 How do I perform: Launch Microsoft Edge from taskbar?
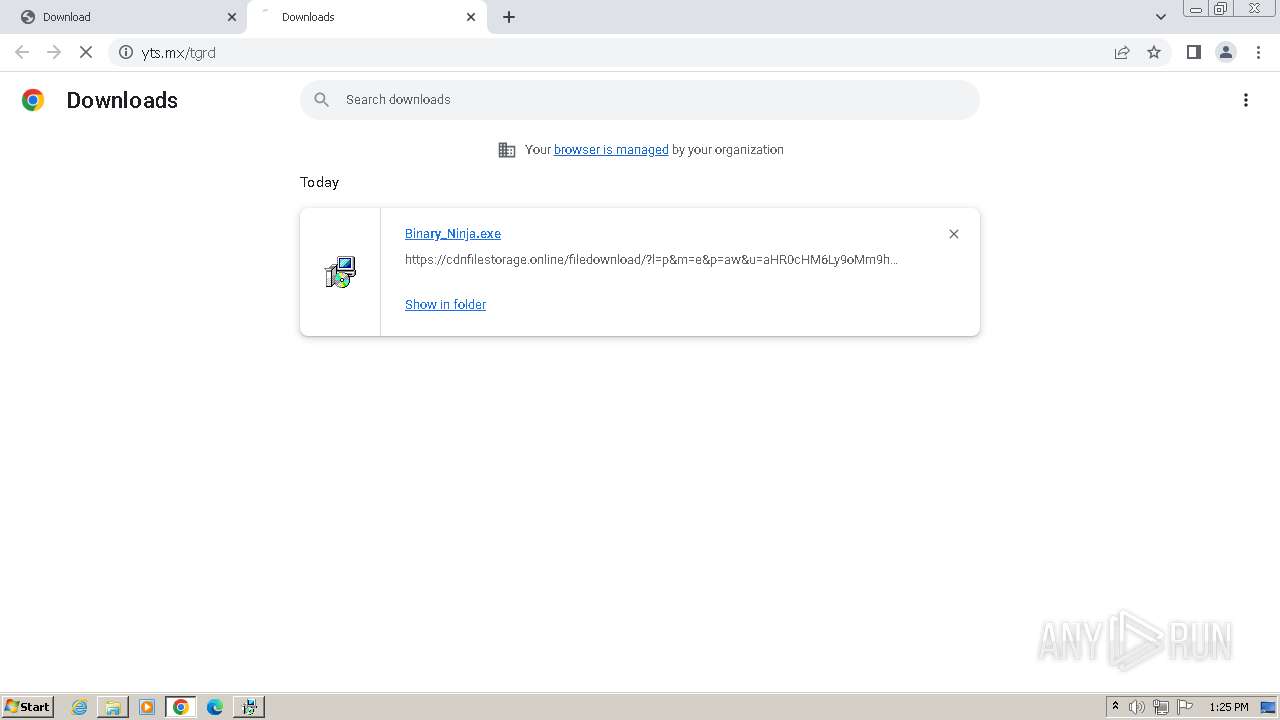(215, 707)
